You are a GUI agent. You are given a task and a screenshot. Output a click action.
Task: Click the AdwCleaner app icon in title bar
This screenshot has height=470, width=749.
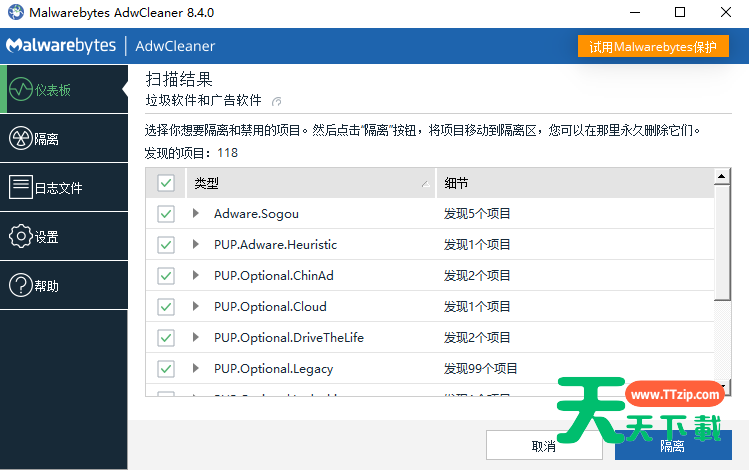[x=16, y=12]
